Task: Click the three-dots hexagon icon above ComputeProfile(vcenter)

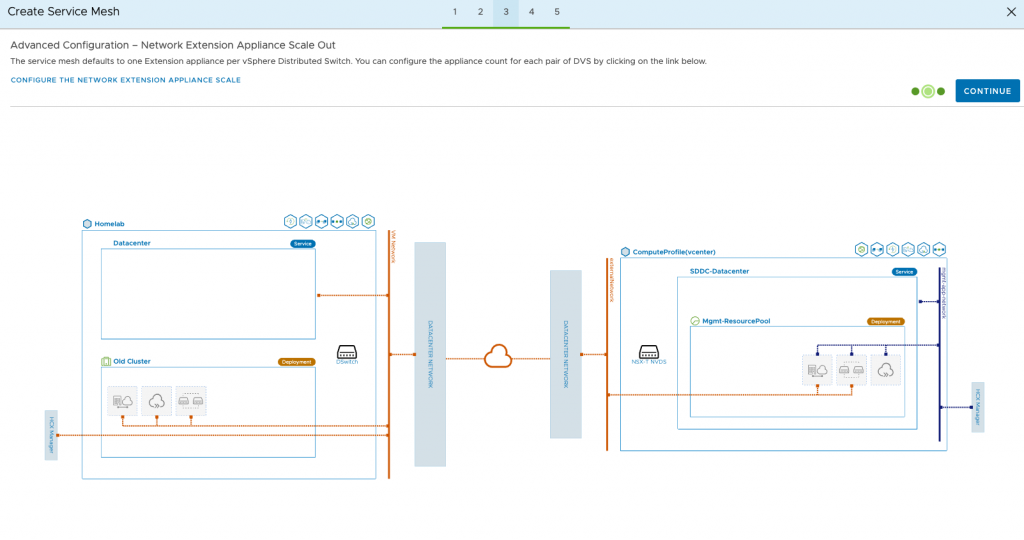Action: tap(939, 249)
